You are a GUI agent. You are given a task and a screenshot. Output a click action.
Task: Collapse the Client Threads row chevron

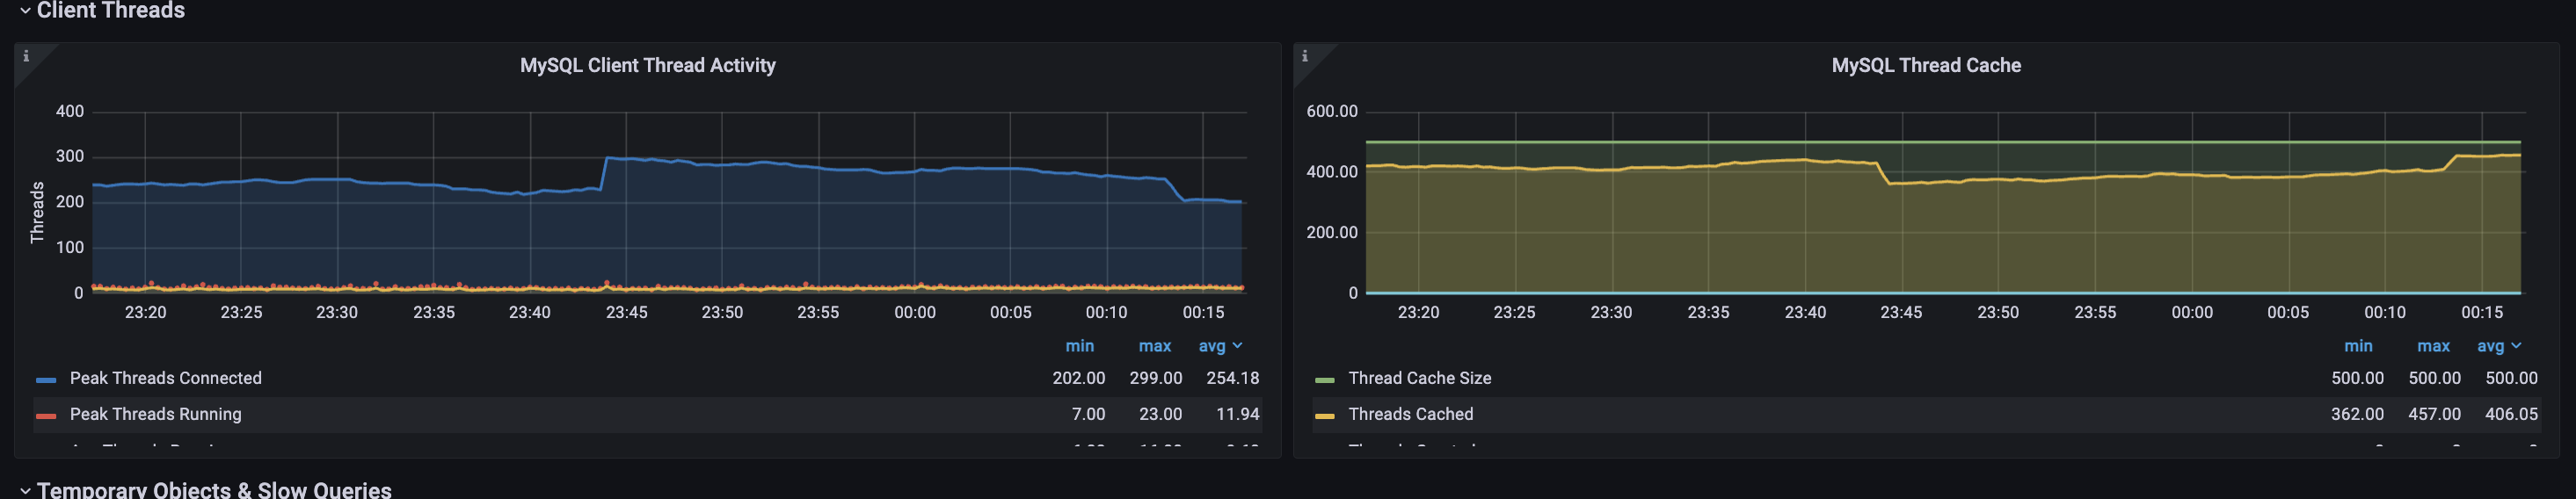point(25,11)
